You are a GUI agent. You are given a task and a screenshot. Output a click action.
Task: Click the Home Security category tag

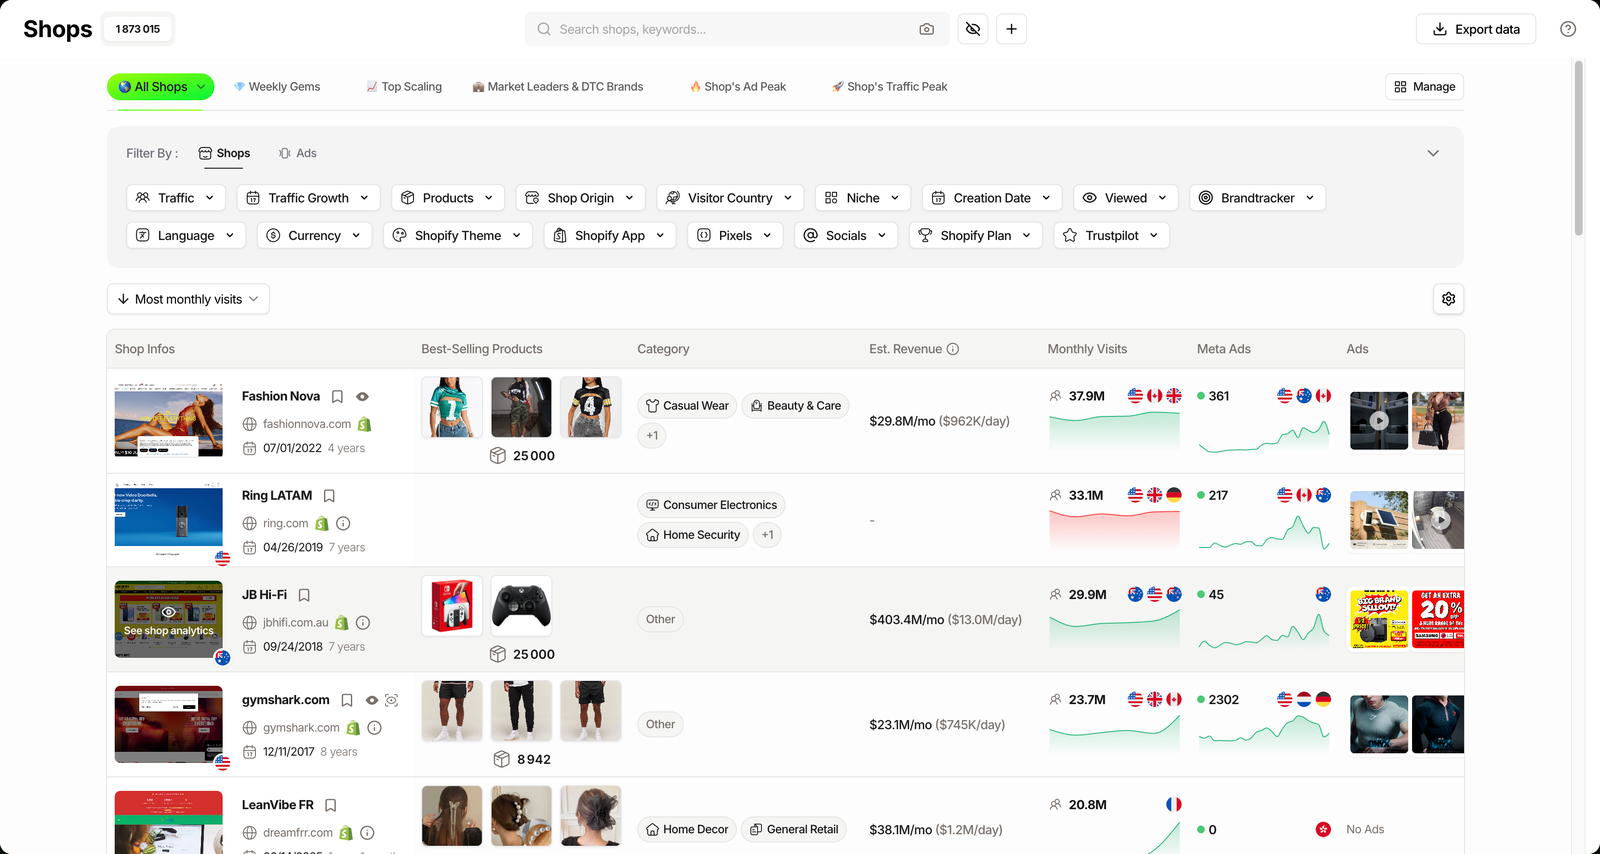[x=693, y=535]
